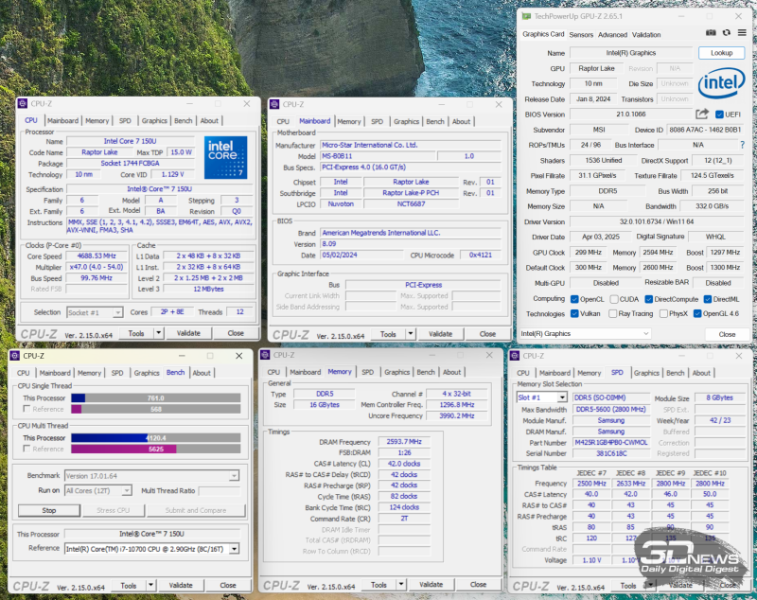Click the Intel Core 7 badge logo
Image resolution: width=757 pixels, height=600 pixels.
pos(226,157)
